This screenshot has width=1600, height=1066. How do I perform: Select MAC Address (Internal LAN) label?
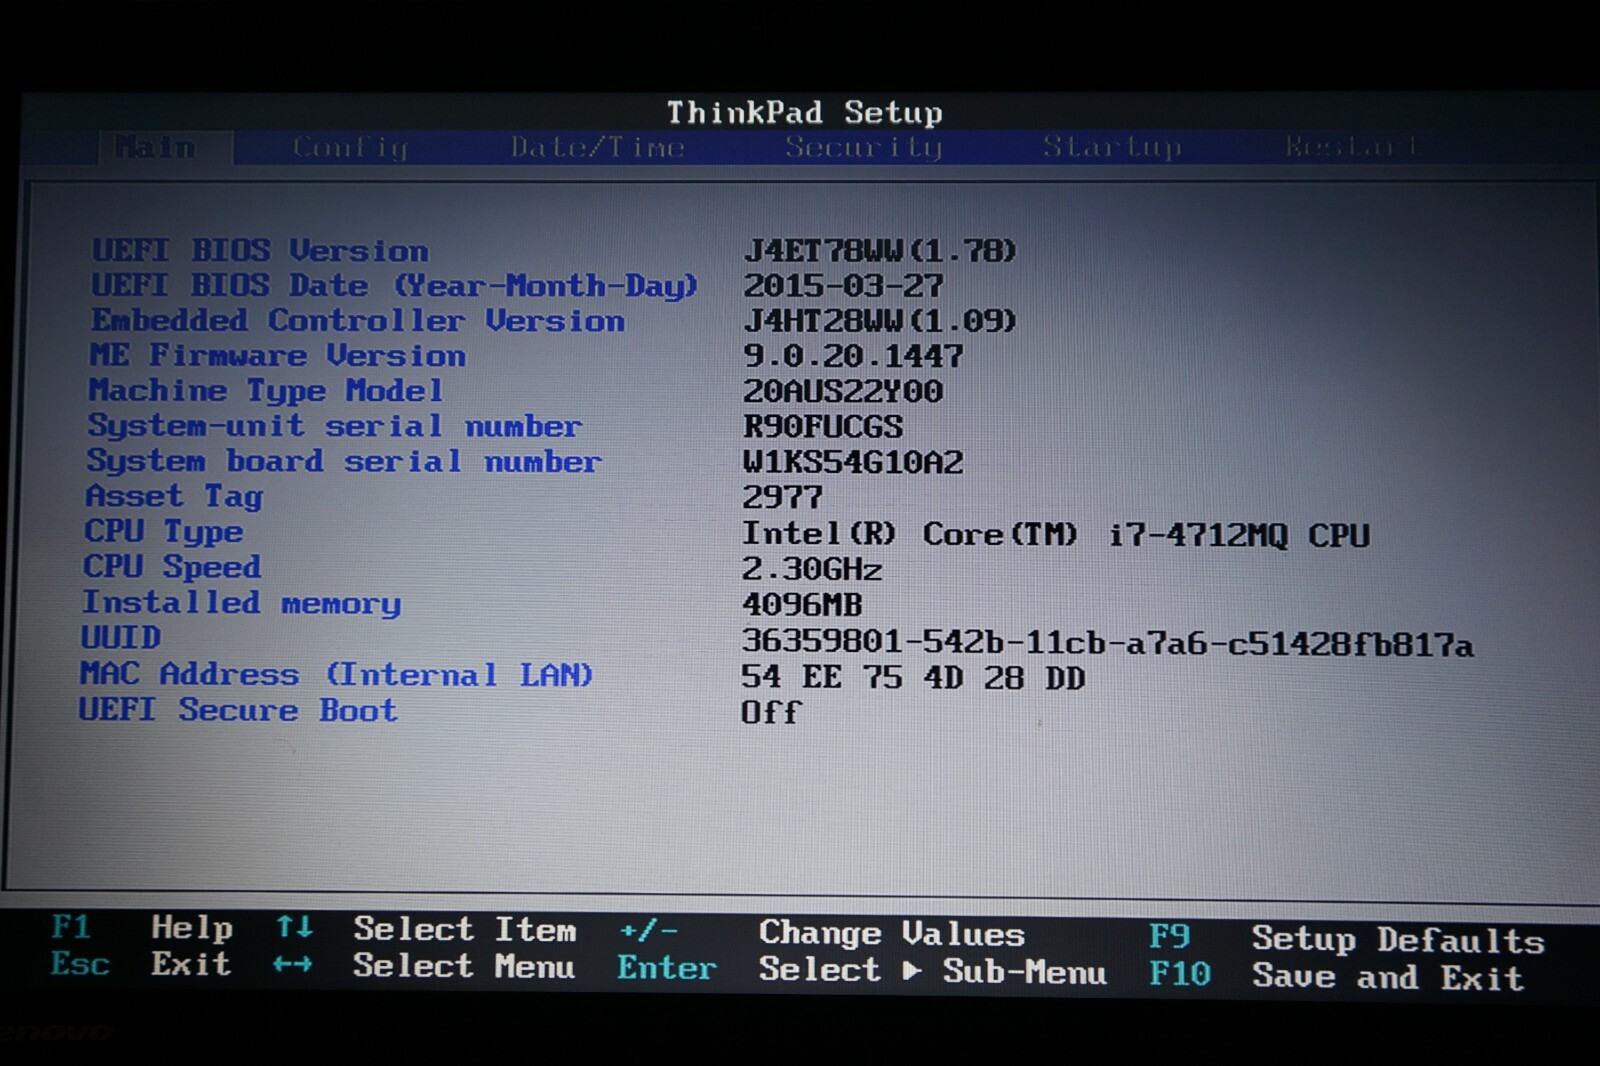tap(337, 674)
